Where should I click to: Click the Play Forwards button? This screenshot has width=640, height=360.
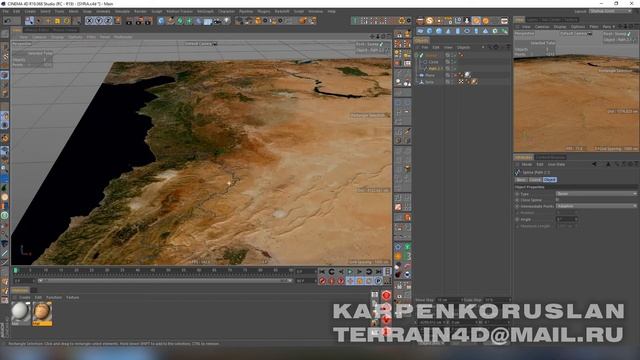point(350,271)
